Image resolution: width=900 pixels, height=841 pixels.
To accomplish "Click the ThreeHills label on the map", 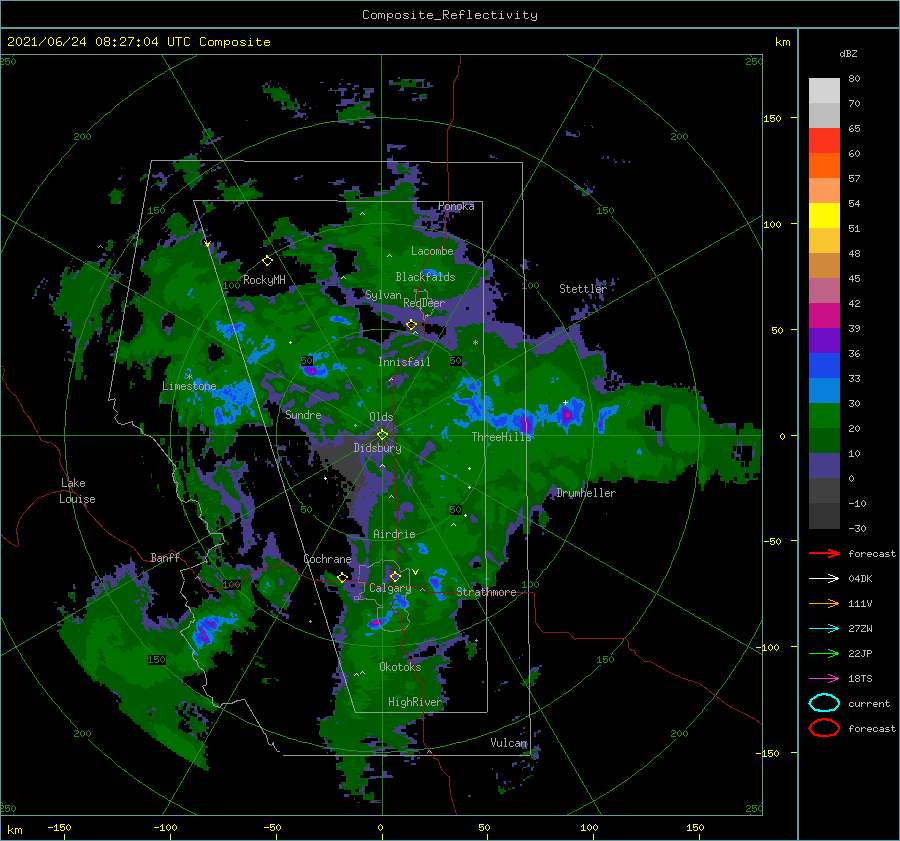I will 502,437.
